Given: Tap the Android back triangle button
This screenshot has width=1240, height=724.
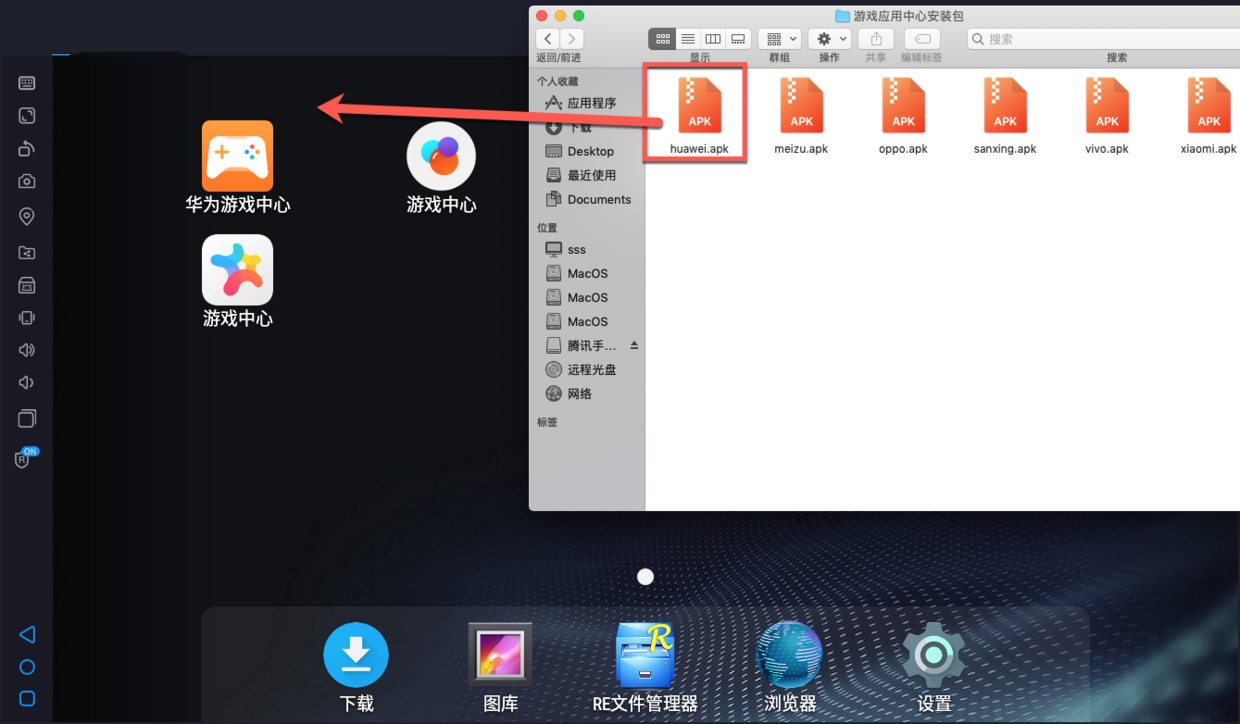Looking at the screenshot, I should click(27, 634).
